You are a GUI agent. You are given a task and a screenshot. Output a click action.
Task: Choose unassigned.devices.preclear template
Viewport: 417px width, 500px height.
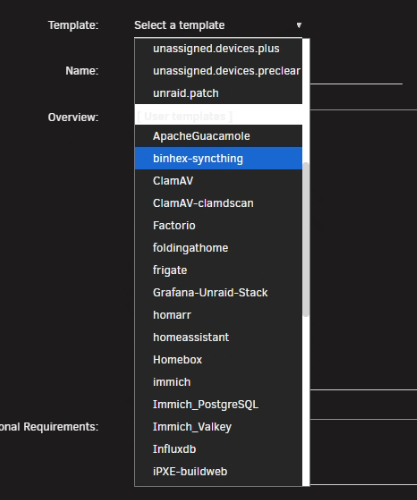[x=218, y=71]
